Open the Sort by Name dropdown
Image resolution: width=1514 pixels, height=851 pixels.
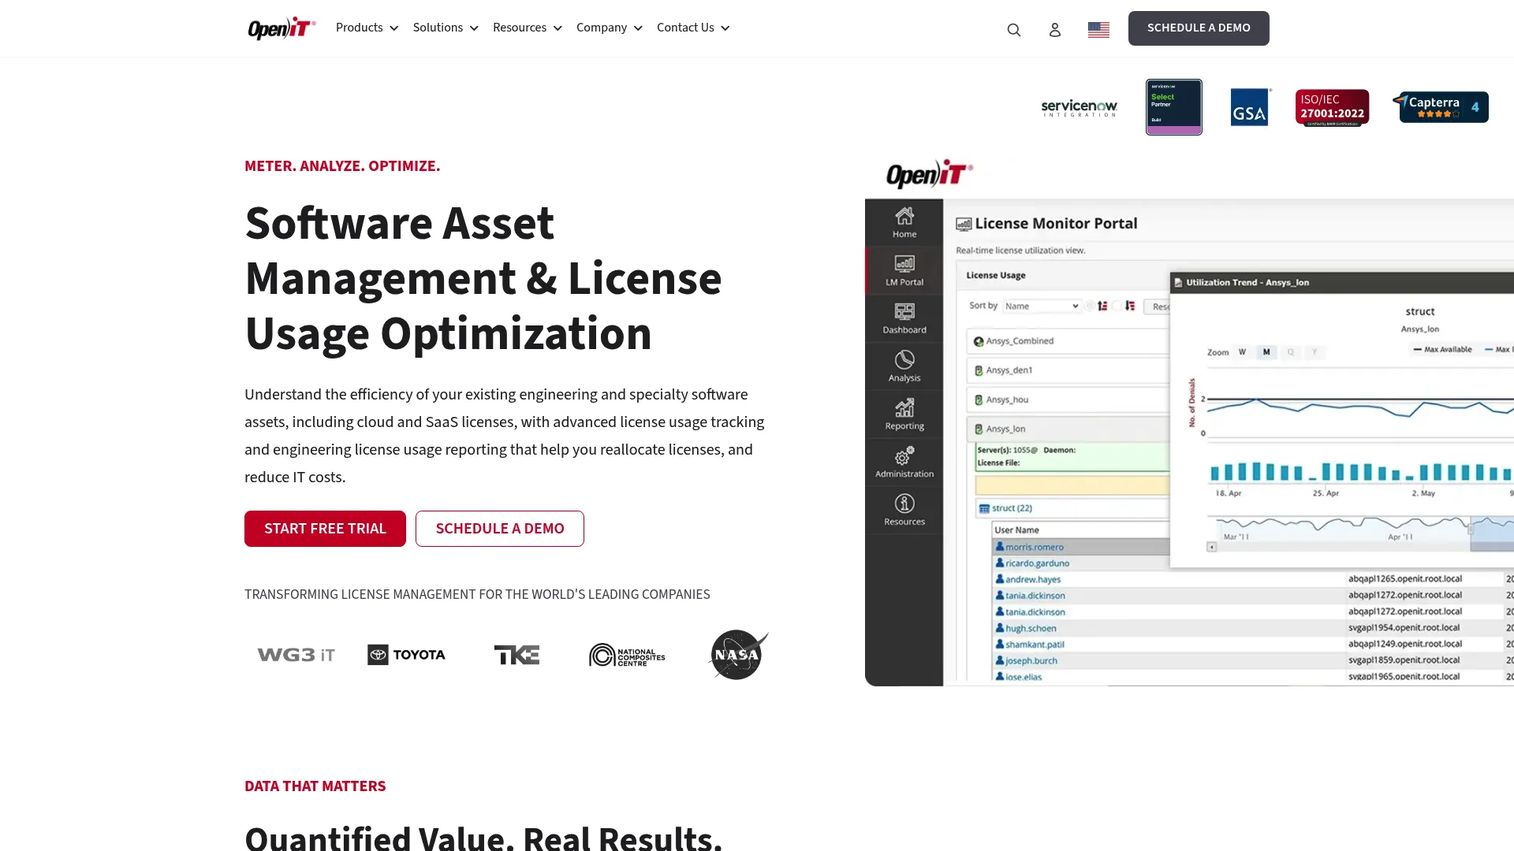1042,306
